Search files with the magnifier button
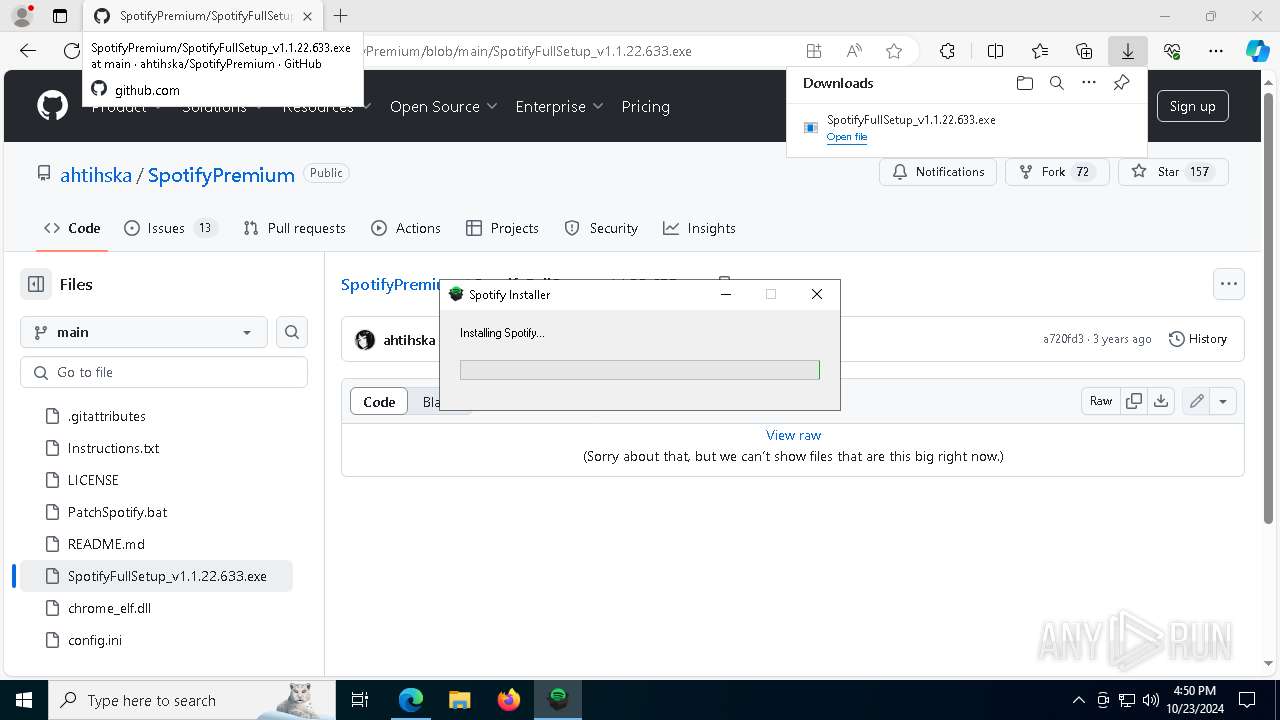This screenshot has height=720, width=1280. [x=292, y=332]
